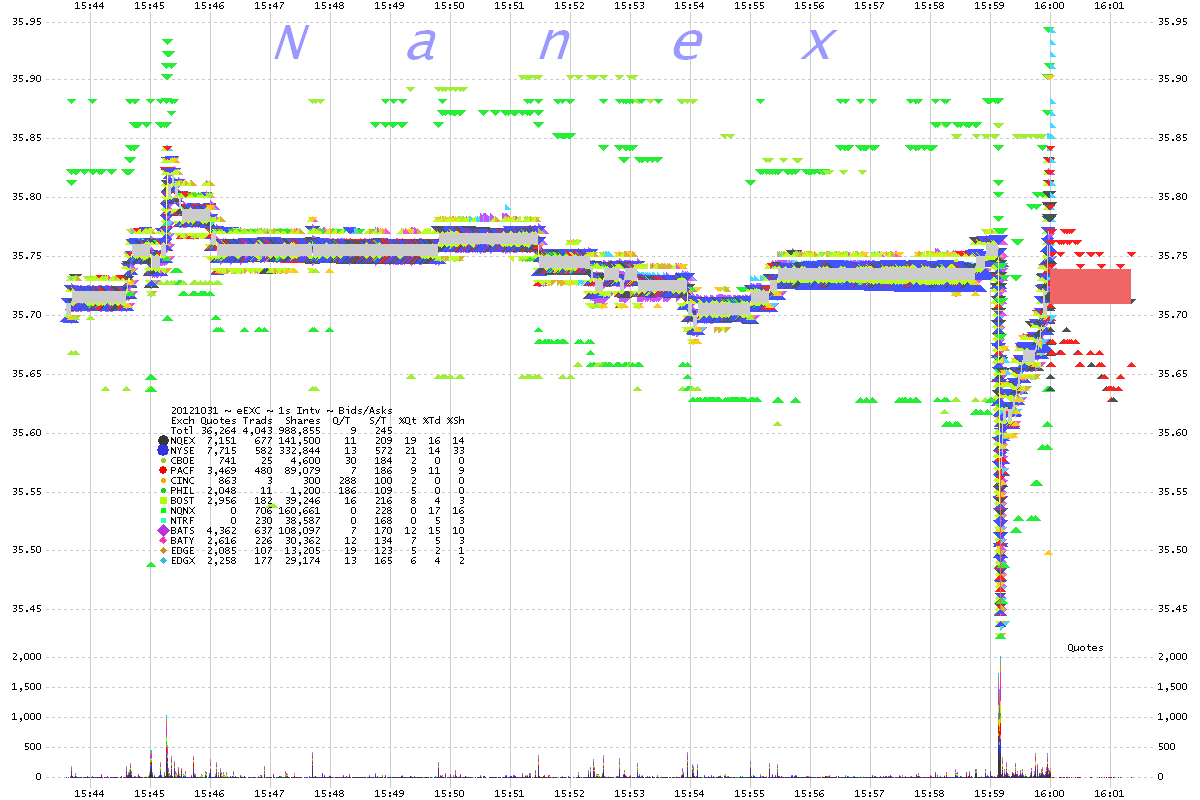Select BATY quotes value '2,616'
This screenshot has width=1200, height=800.
point(221,540)
